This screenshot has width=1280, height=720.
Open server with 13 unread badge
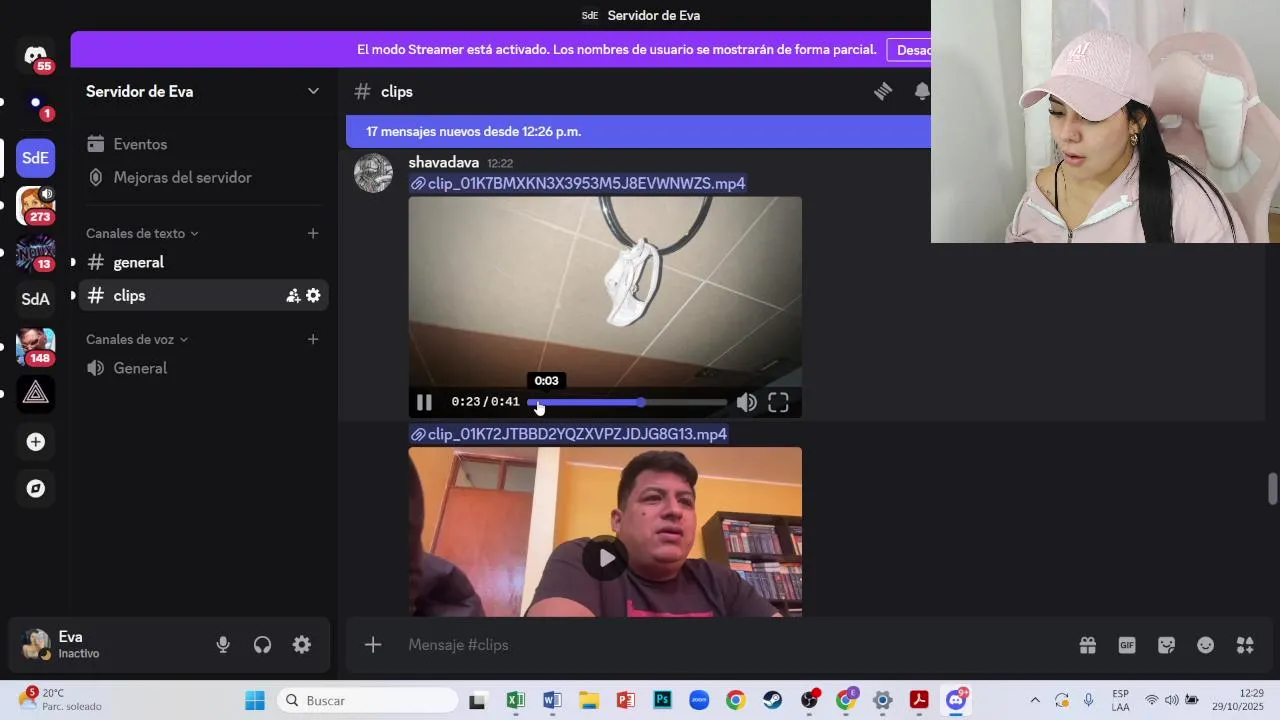tap(35, 252)
